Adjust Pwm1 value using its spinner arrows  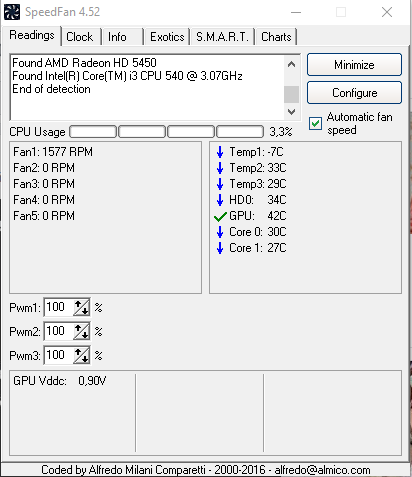82,307
